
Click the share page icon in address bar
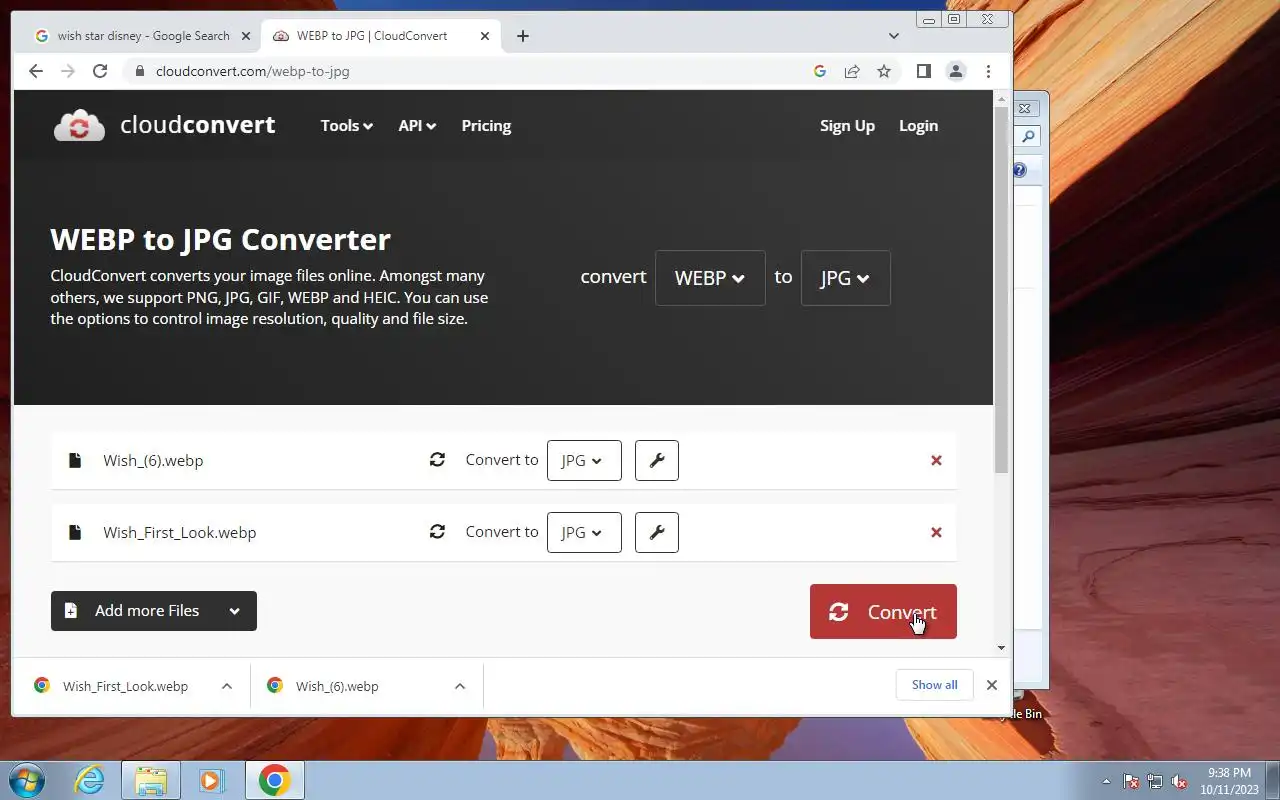coord(852,71)
